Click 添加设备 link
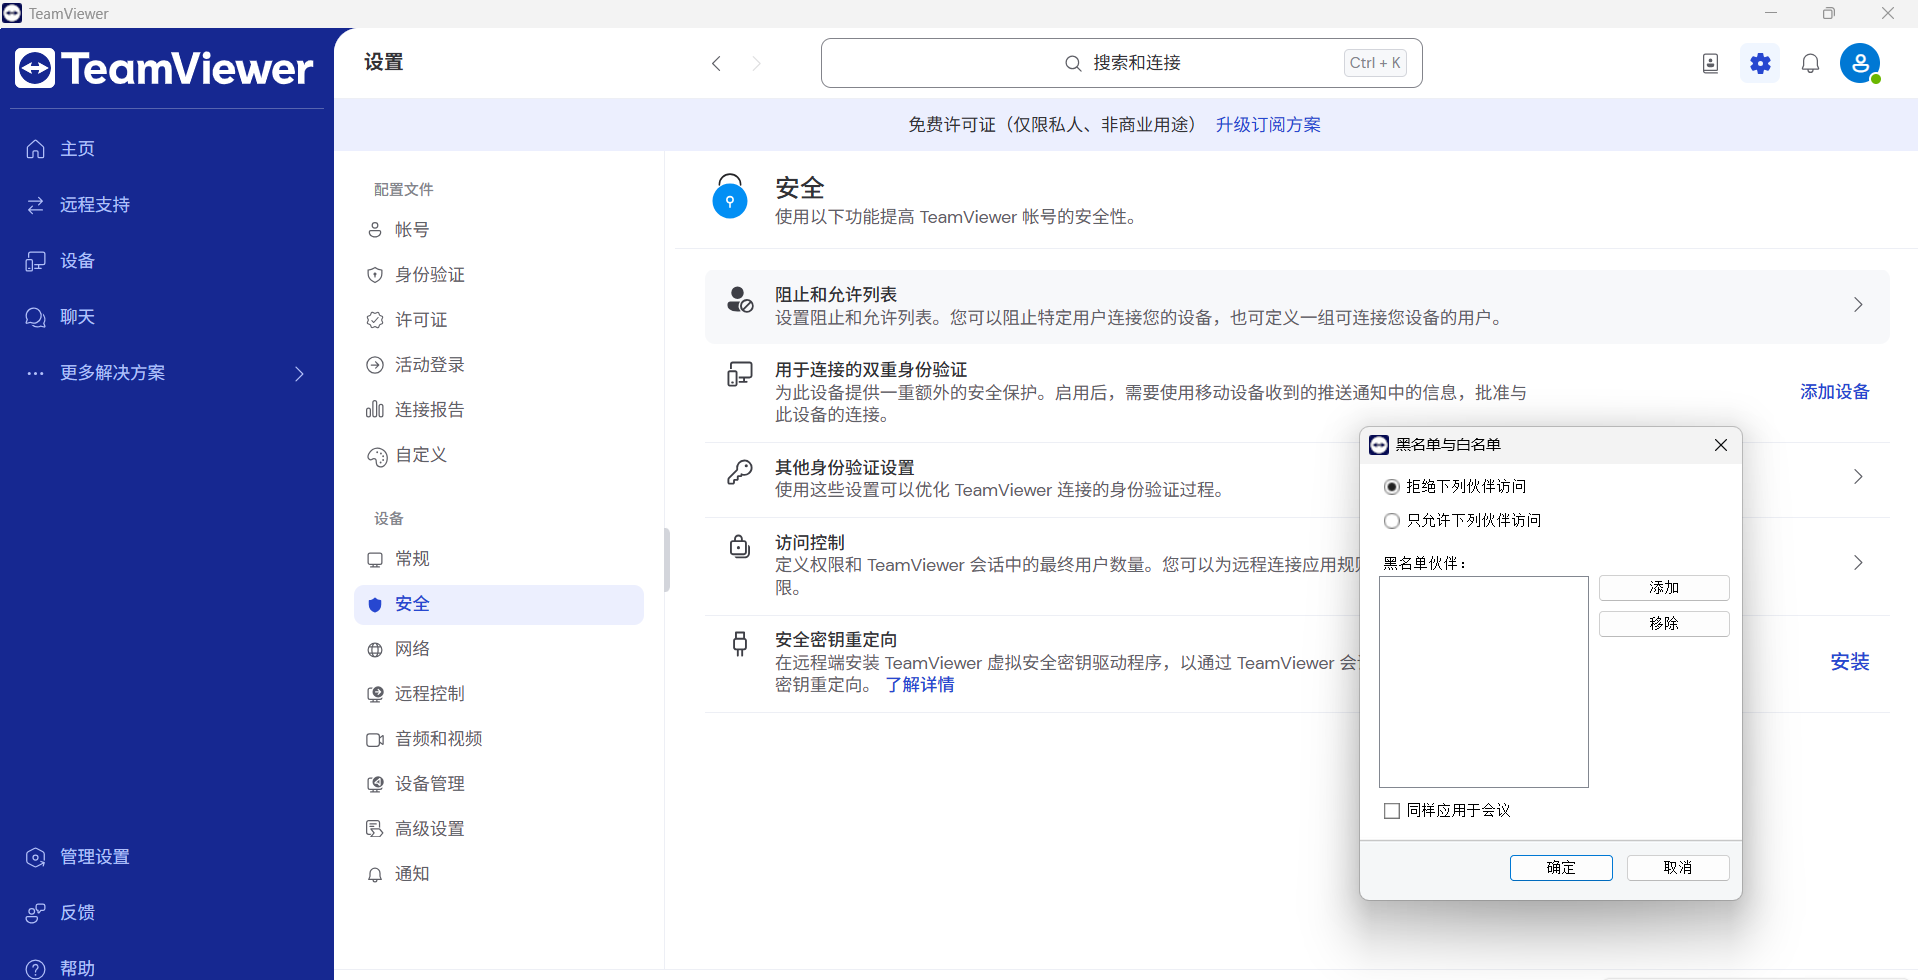 click(1834, 392)
